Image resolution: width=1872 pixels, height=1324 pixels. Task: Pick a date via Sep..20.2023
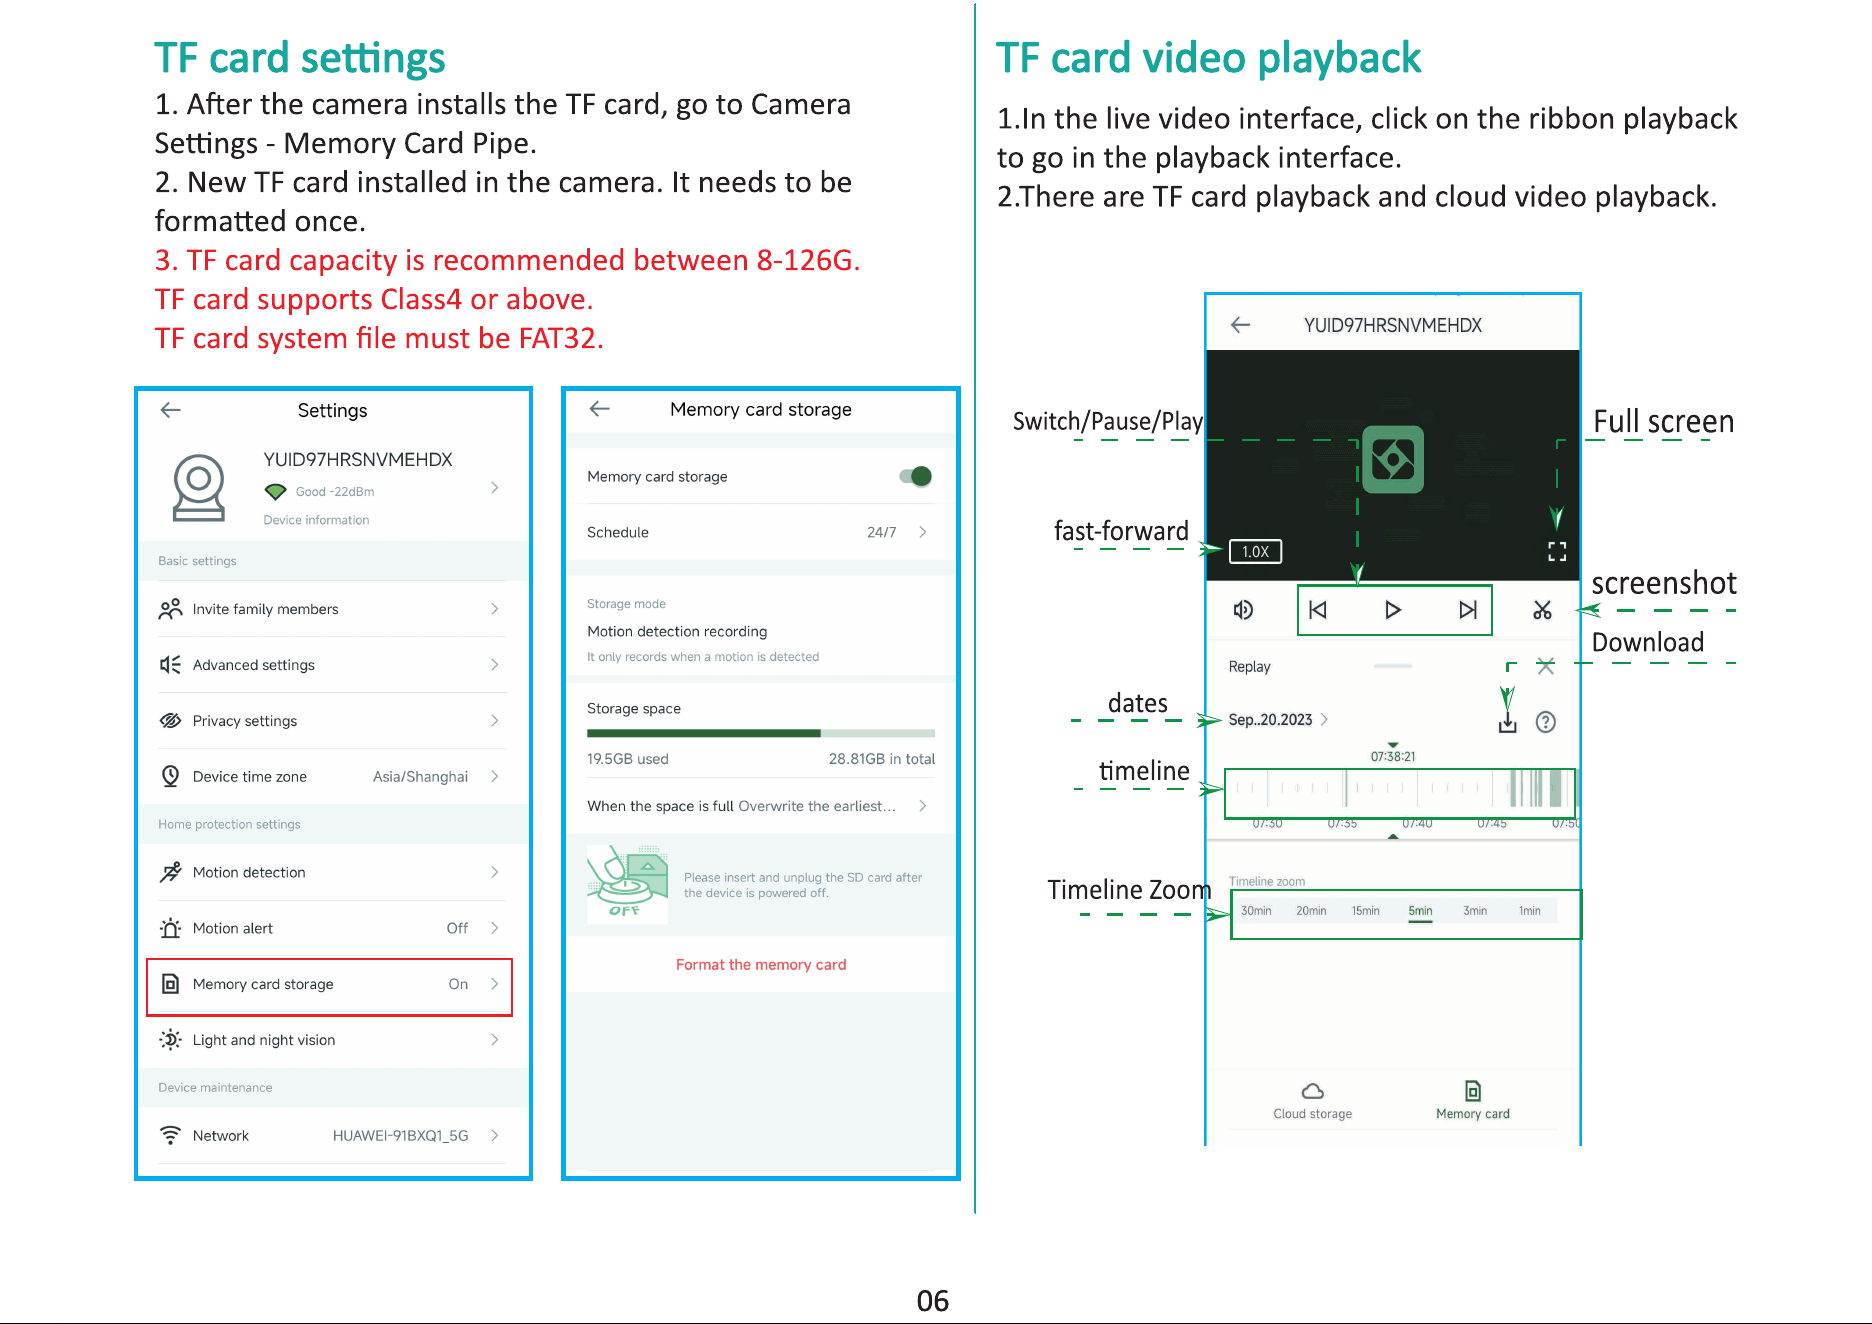(1278, 720)
